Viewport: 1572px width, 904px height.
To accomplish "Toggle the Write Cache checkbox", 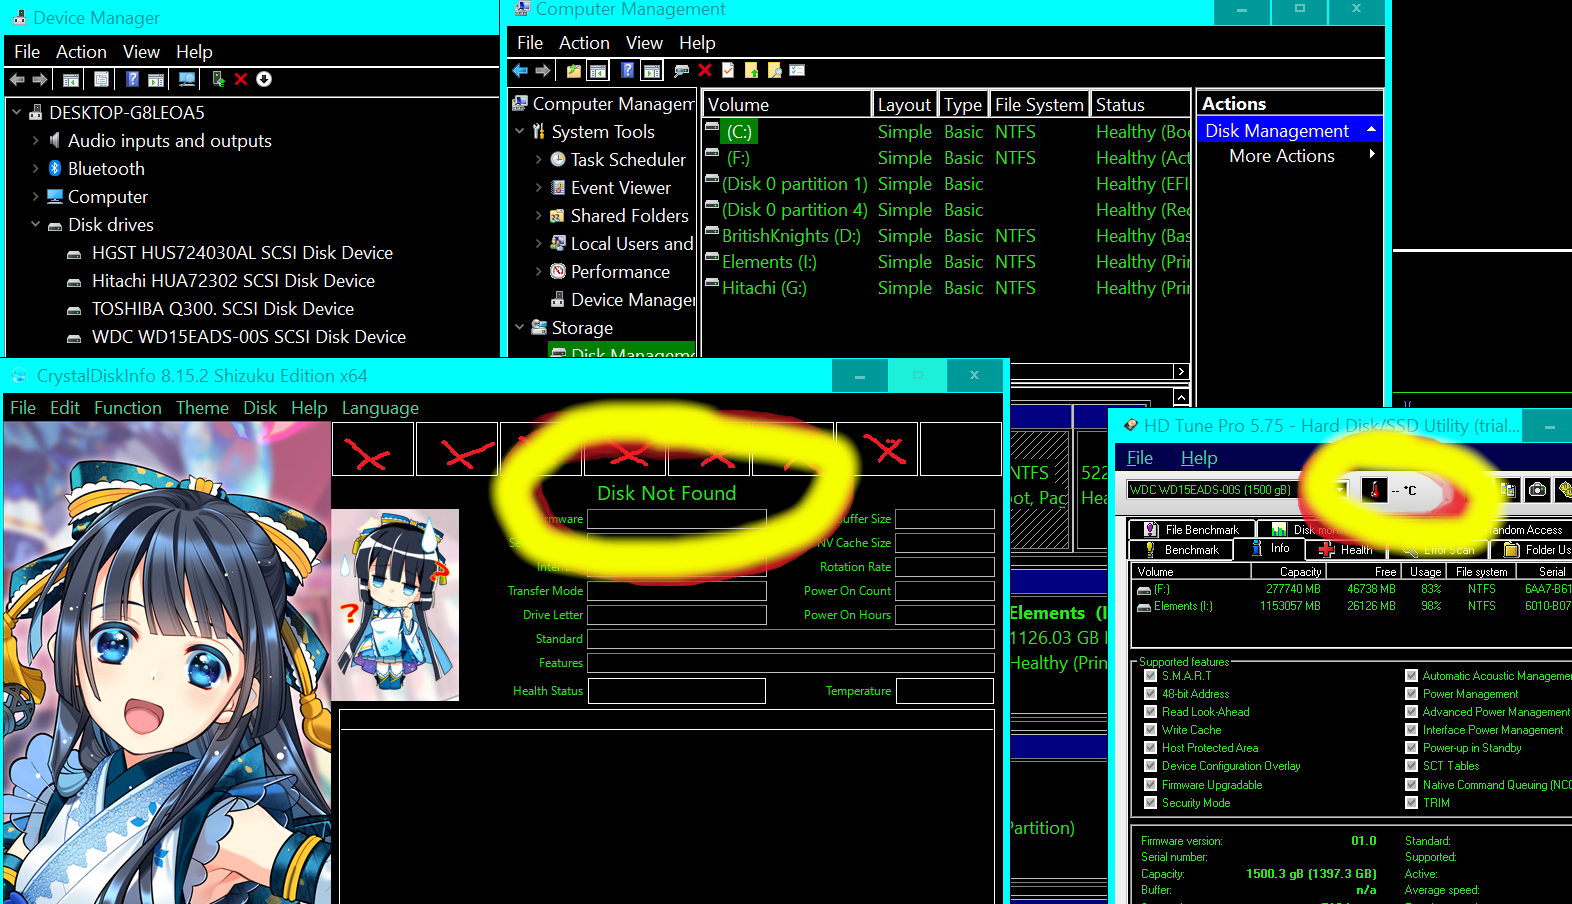I will click(x=1150, y=730).
